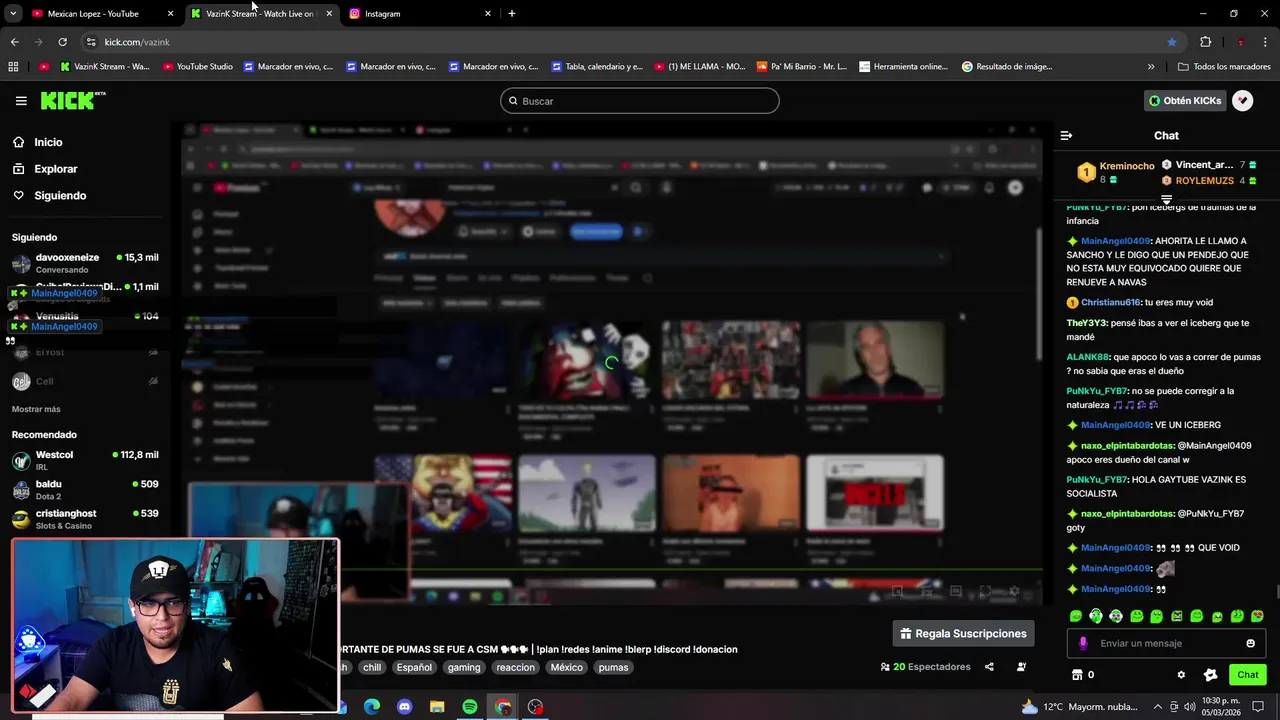Reload the page
Screen dimensions: 1280x720
(62, 42)
